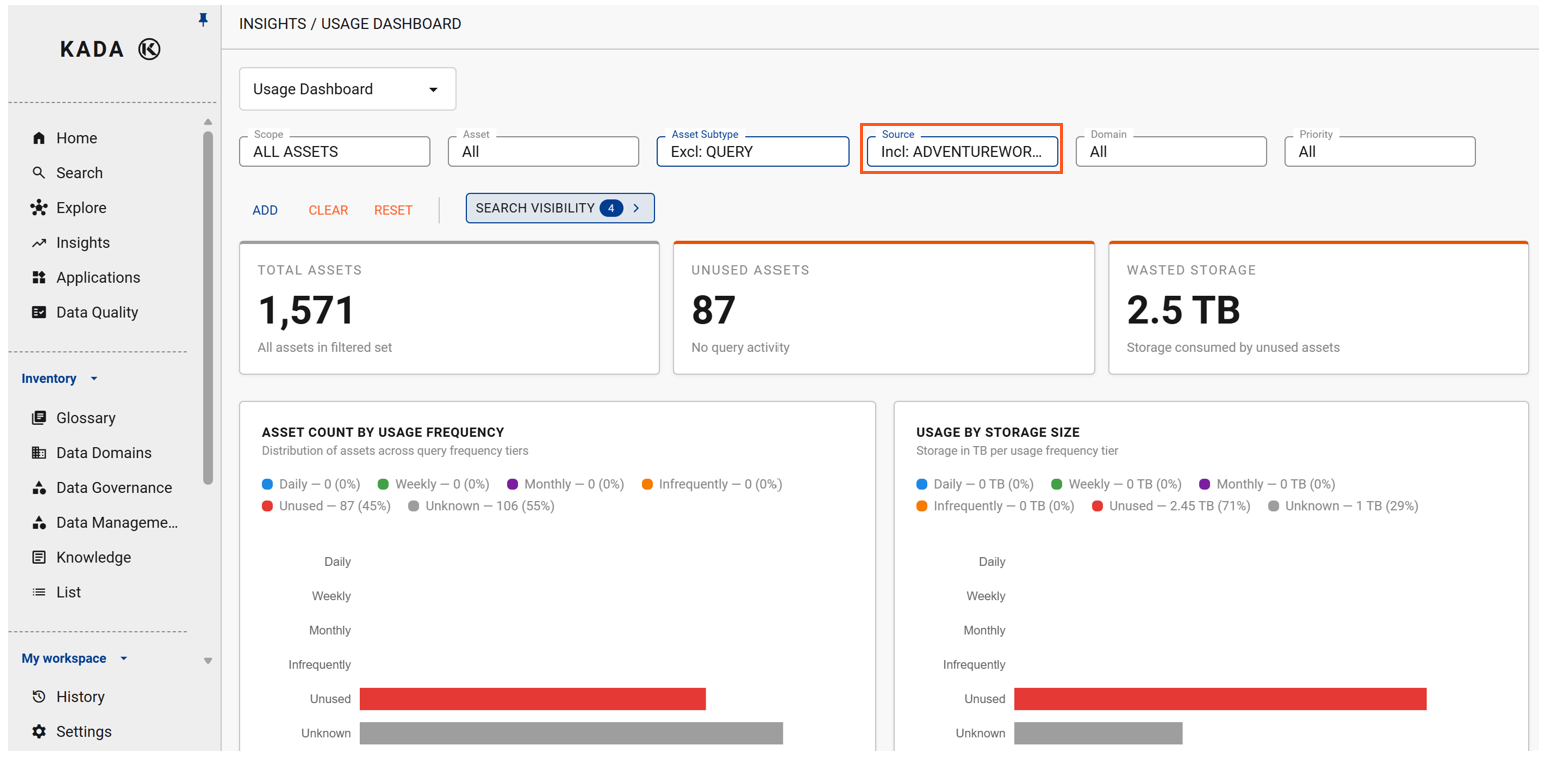Open the SEARCH VISIBILITY panel button
The width and height of the screenshot is (1550, 766).
point(560,208)
